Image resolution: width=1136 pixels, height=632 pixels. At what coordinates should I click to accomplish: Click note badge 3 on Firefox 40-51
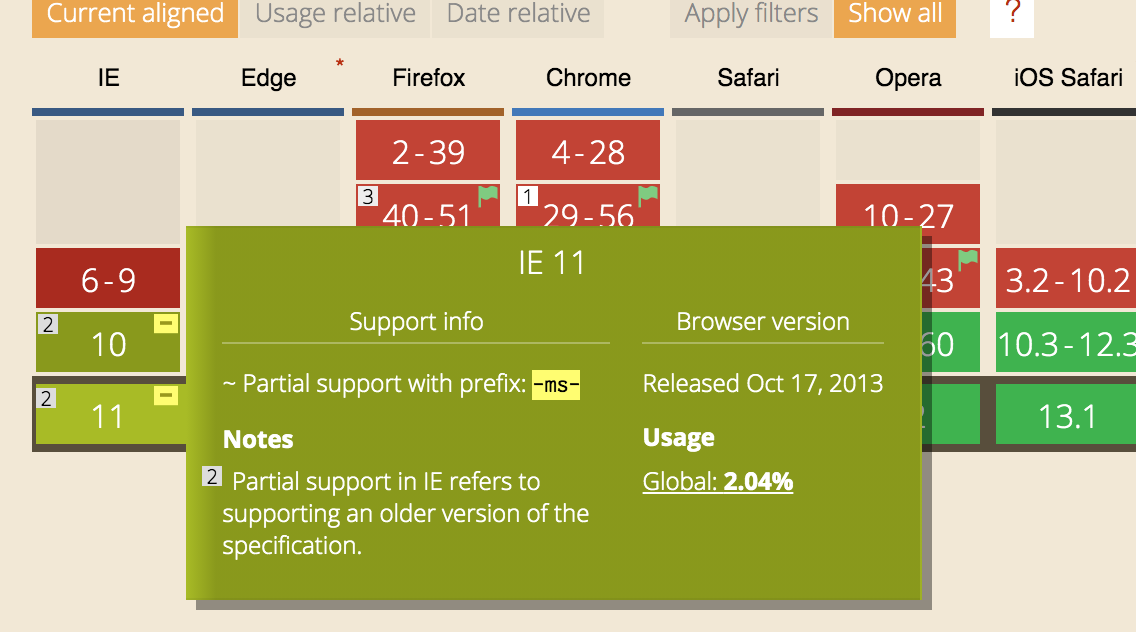368,196
